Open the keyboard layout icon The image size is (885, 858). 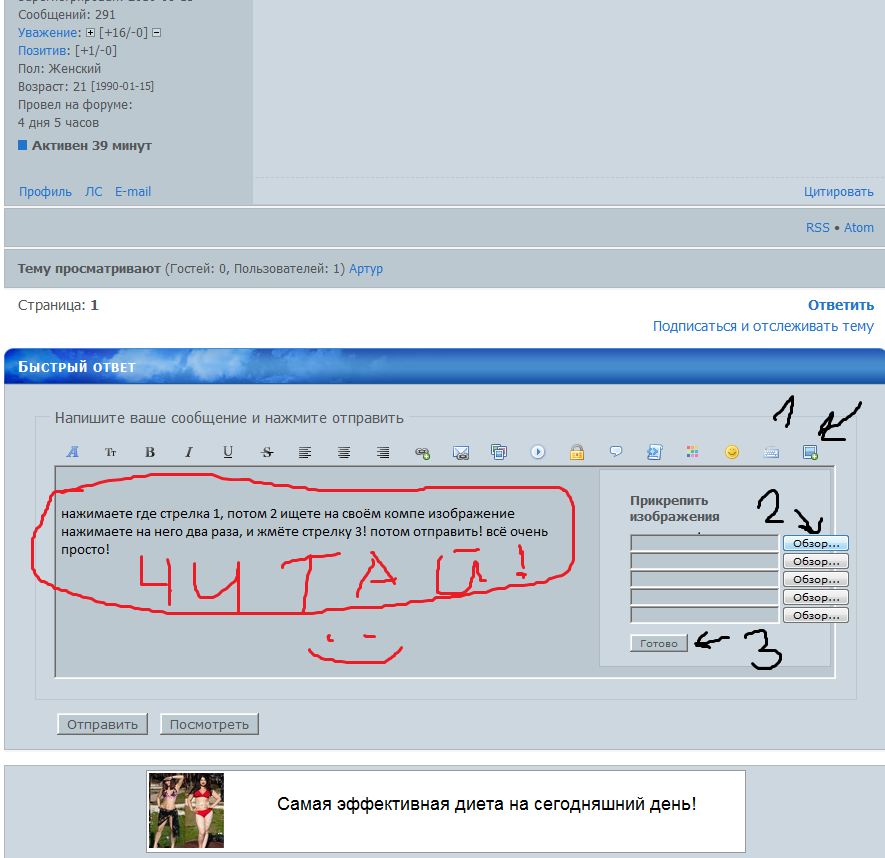point(771,452)
